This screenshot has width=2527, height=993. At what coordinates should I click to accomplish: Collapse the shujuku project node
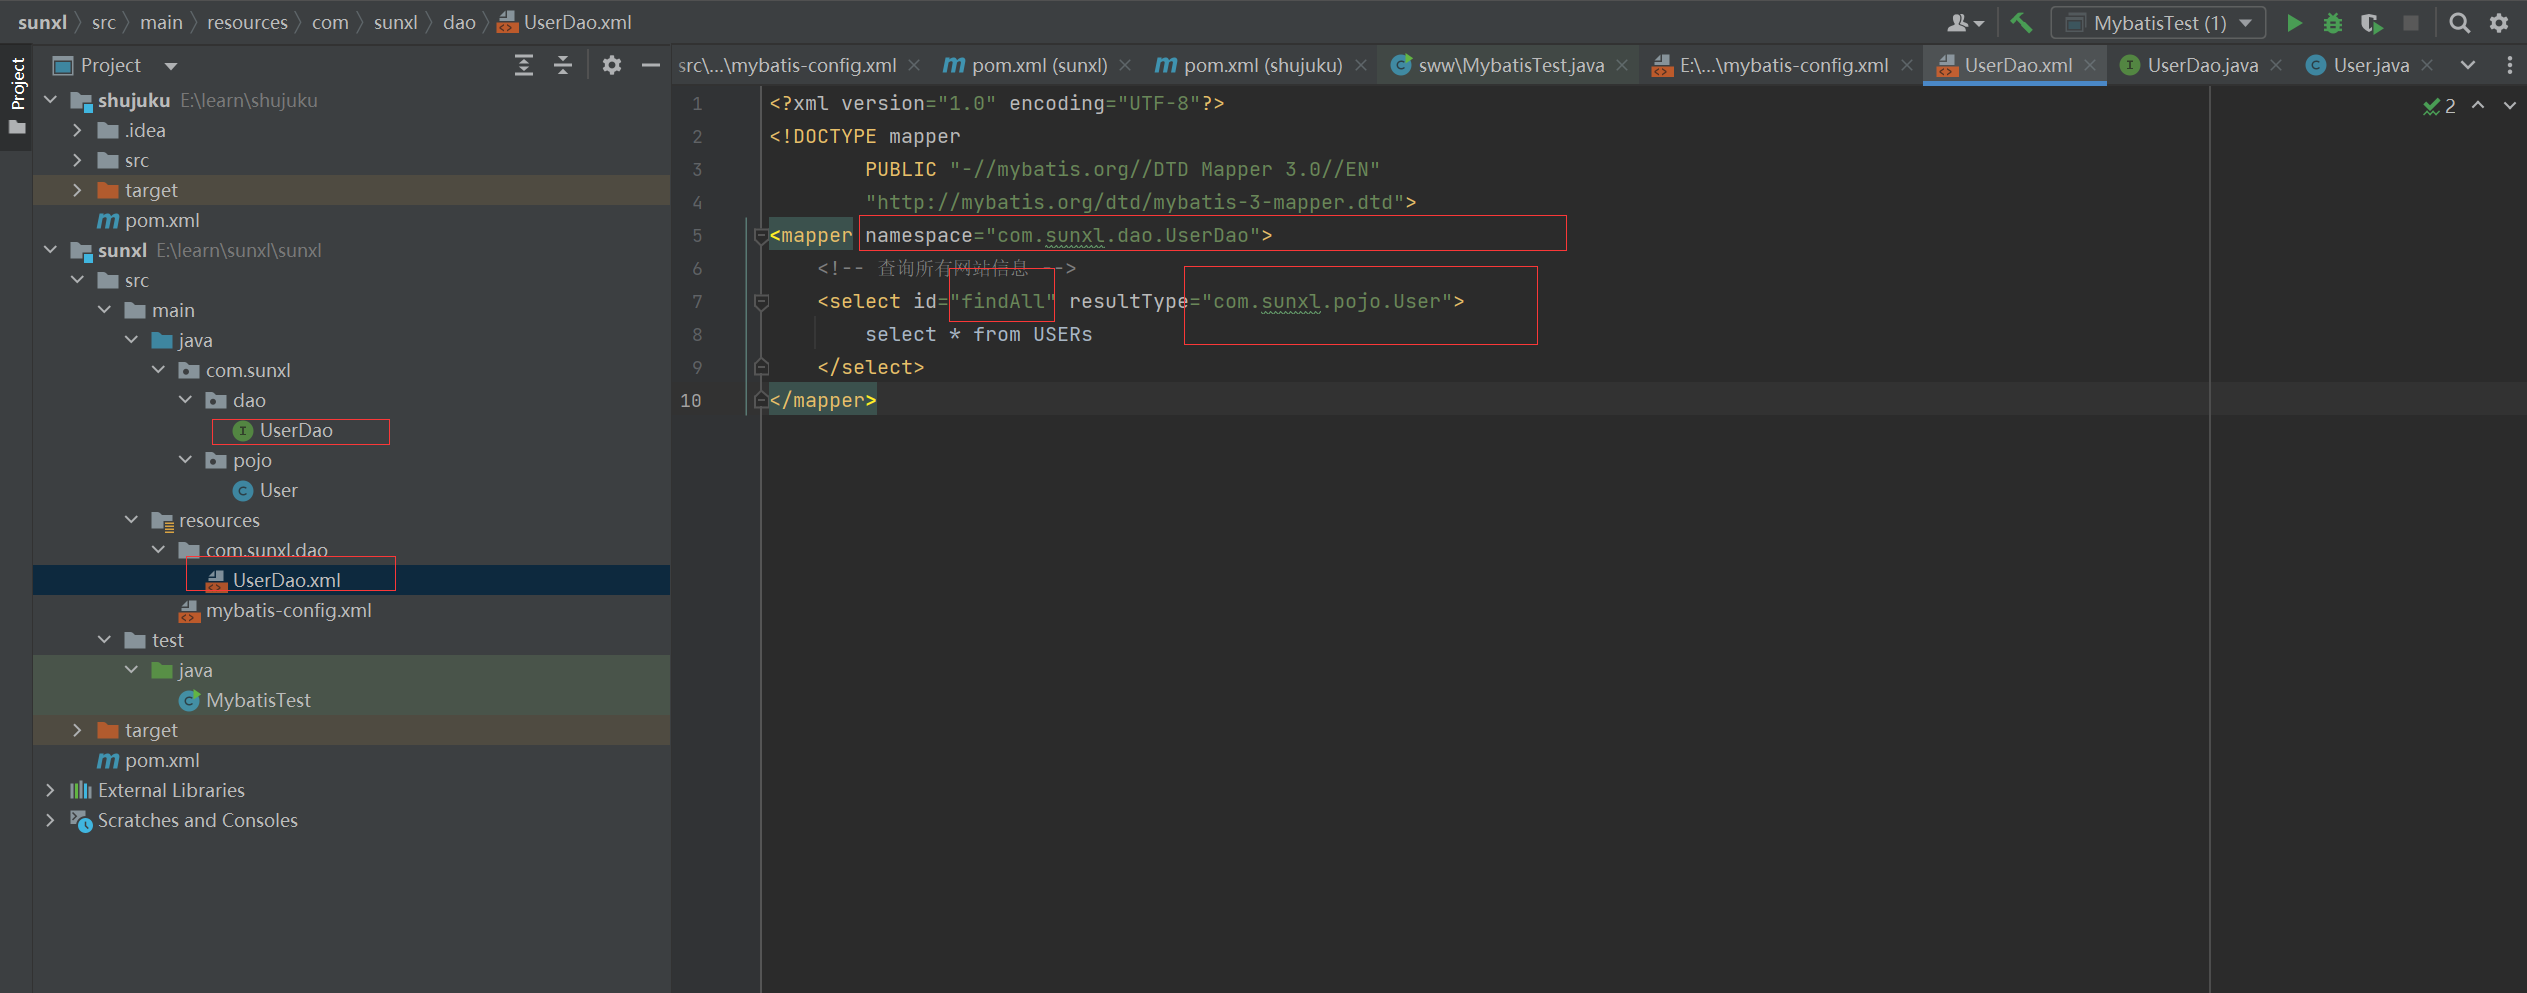[x=50, y=100]
